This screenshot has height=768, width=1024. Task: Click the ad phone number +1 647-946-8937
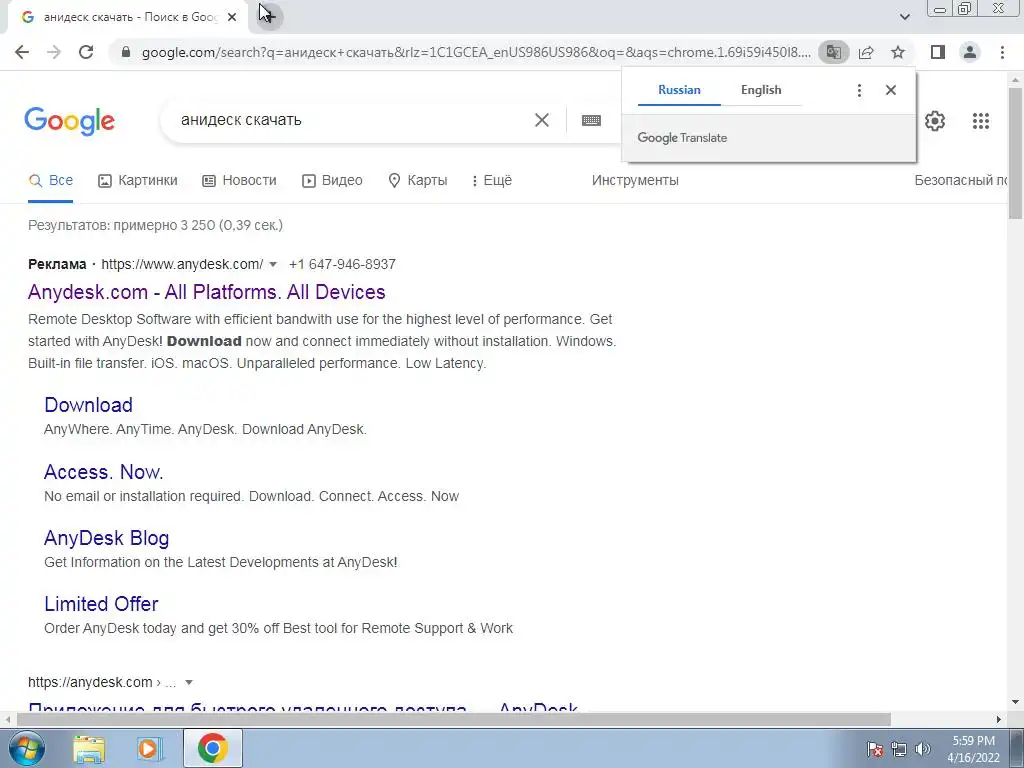[x=342, y=264]
